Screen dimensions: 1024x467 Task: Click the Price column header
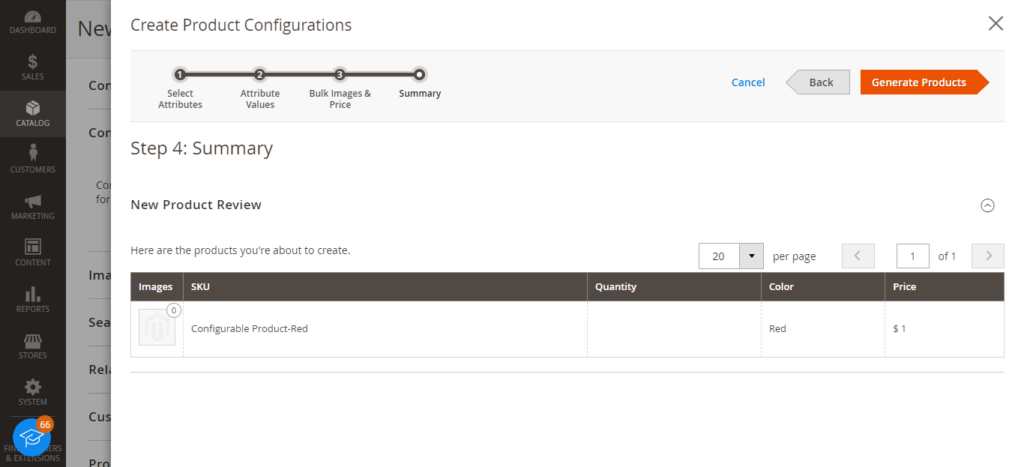[944, 287]
